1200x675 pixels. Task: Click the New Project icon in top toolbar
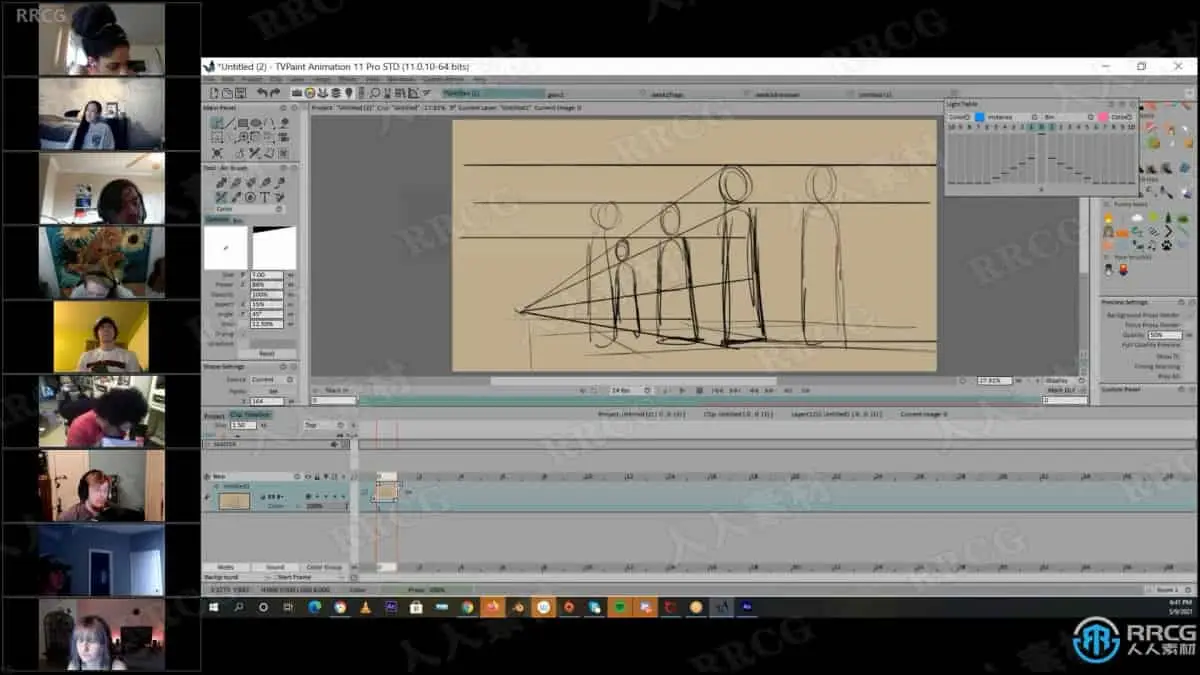214,92
